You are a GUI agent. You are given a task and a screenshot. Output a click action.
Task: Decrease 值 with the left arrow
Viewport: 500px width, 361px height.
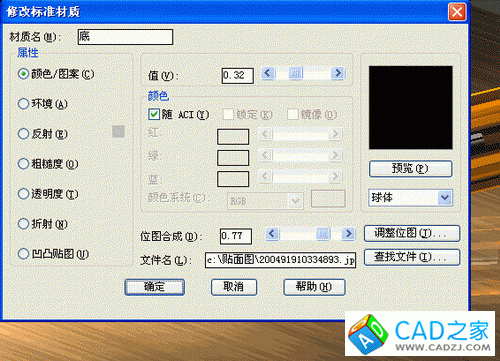tap(268, 73)
